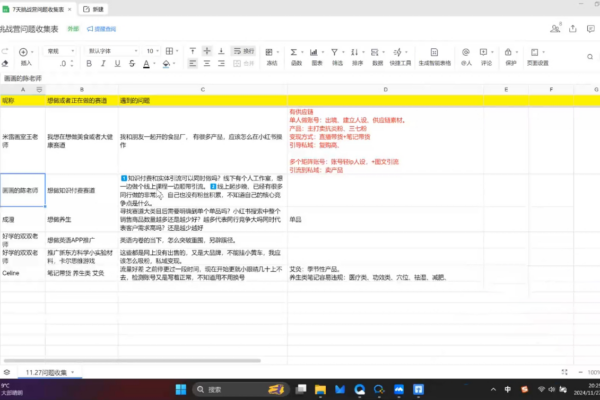600x400 pixels.
Task: Click the 筛选 filter funnel icon
Action: click(334, 52)
